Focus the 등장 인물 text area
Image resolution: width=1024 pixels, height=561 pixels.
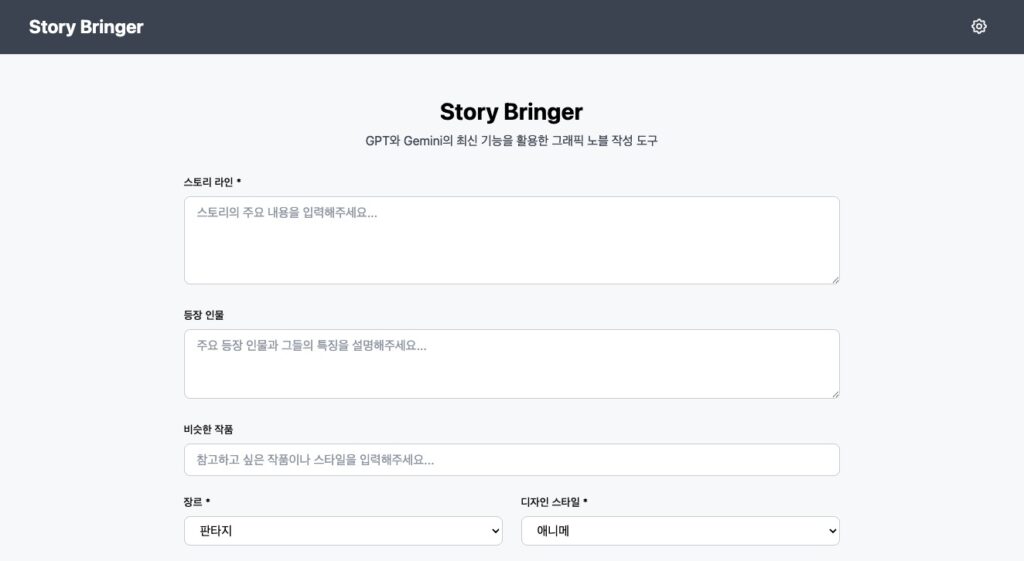pos(511,364)
